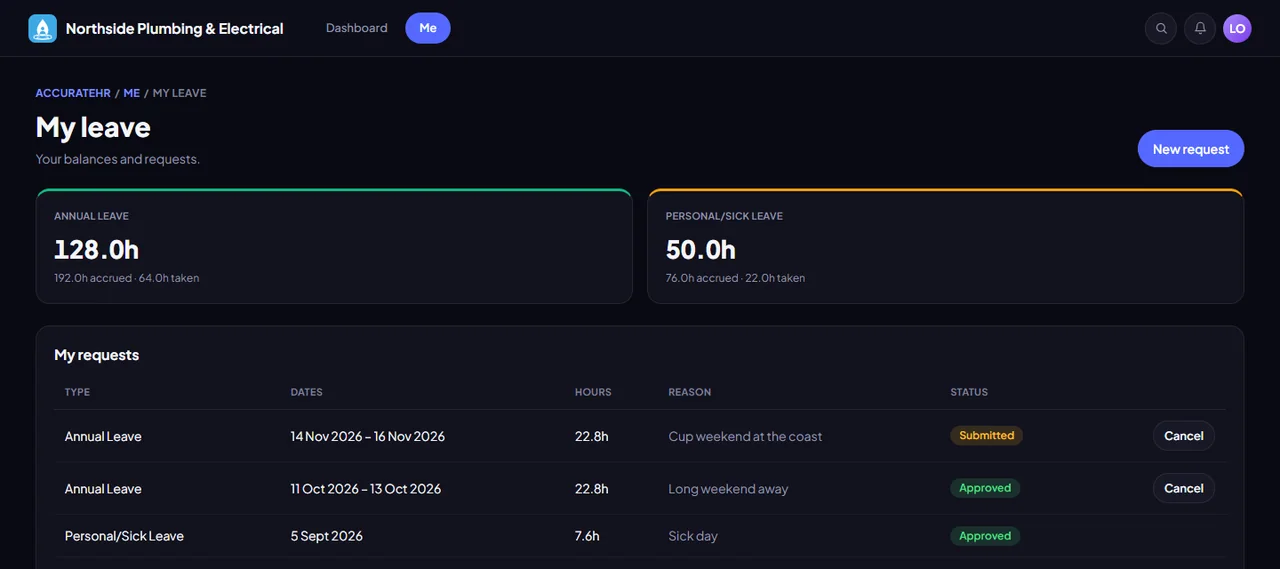Click the 76.0h accrued · 22.0h taken text

click(x=735, y=278)
